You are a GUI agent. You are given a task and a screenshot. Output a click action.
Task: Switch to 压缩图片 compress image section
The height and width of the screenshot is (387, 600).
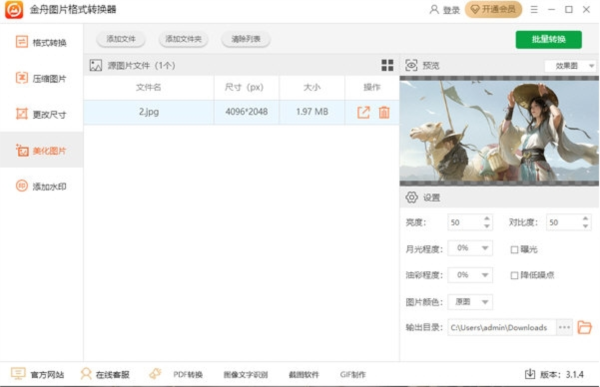click(41, 78)
